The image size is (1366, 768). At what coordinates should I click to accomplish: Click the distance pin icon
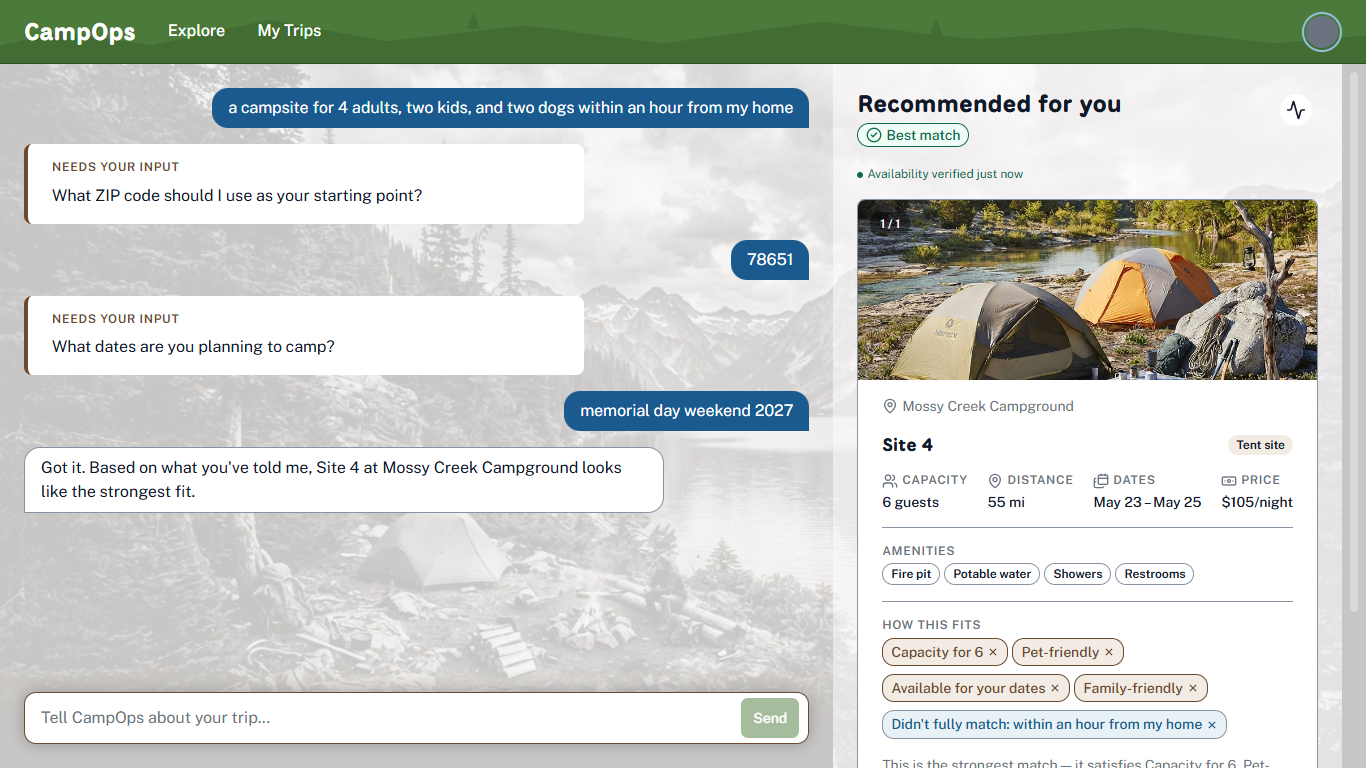(995, 480)
